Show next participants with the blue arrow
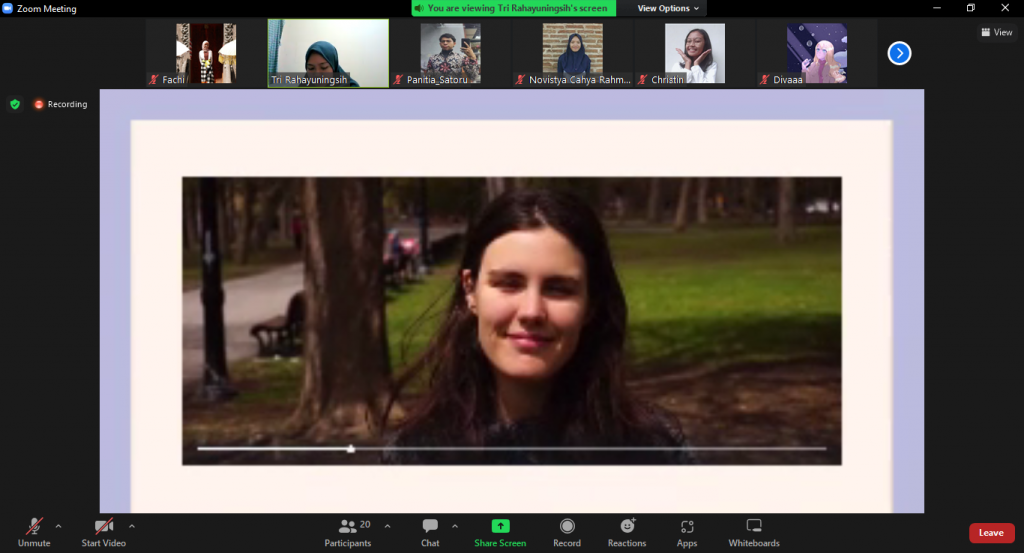Image resolution: width=1024 pixels, height=553 pixels. (x=899, y=53)
